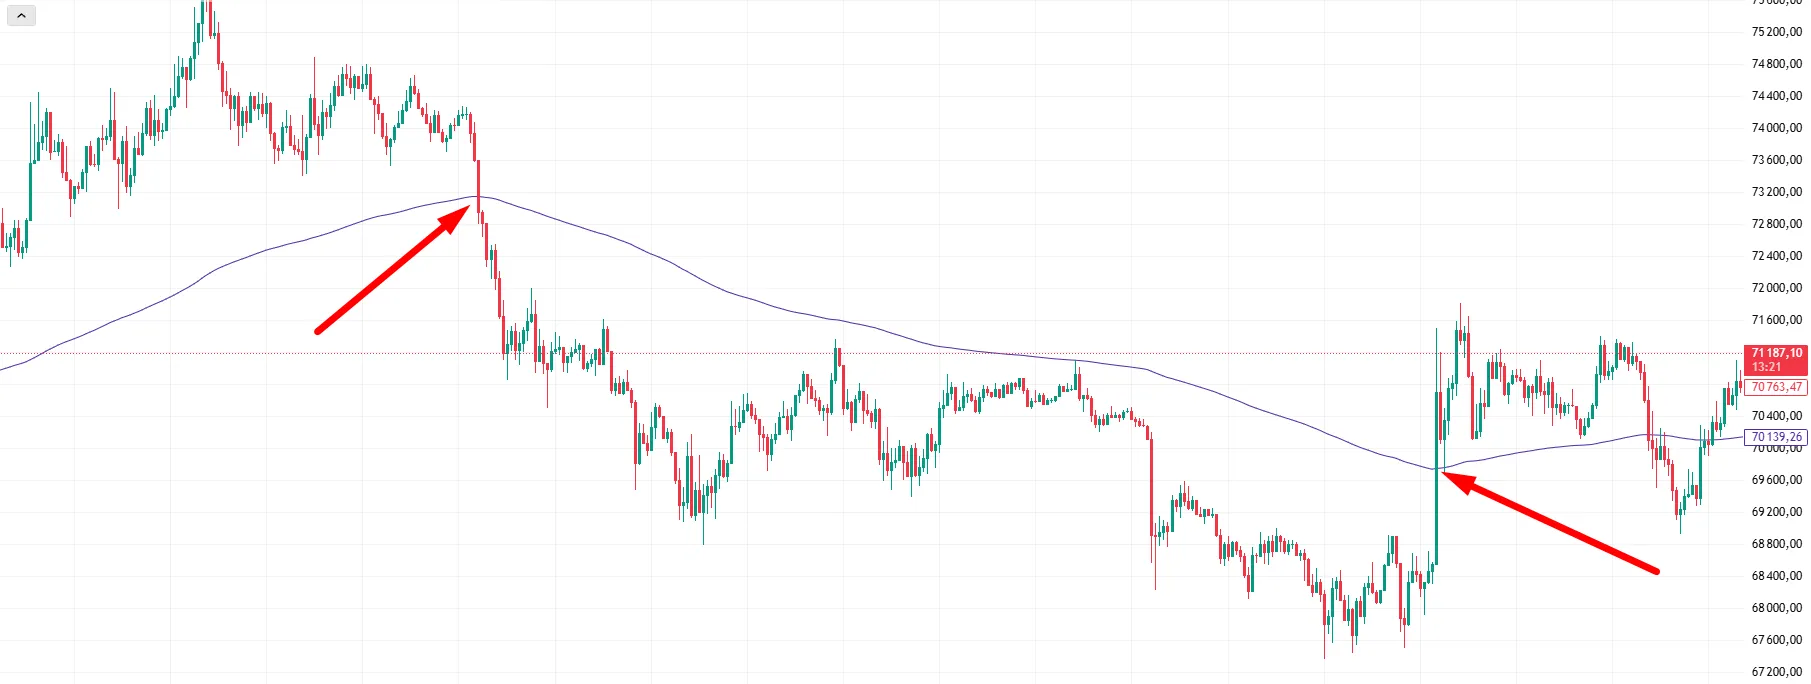Click the 68 400,00 price scale label
This screenshot has width=1811, height=684.
coord(1776,576)
